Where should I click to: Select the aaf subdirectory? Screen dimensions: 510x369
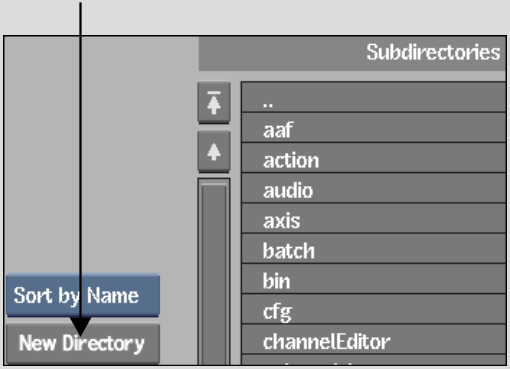click(374, 128)
